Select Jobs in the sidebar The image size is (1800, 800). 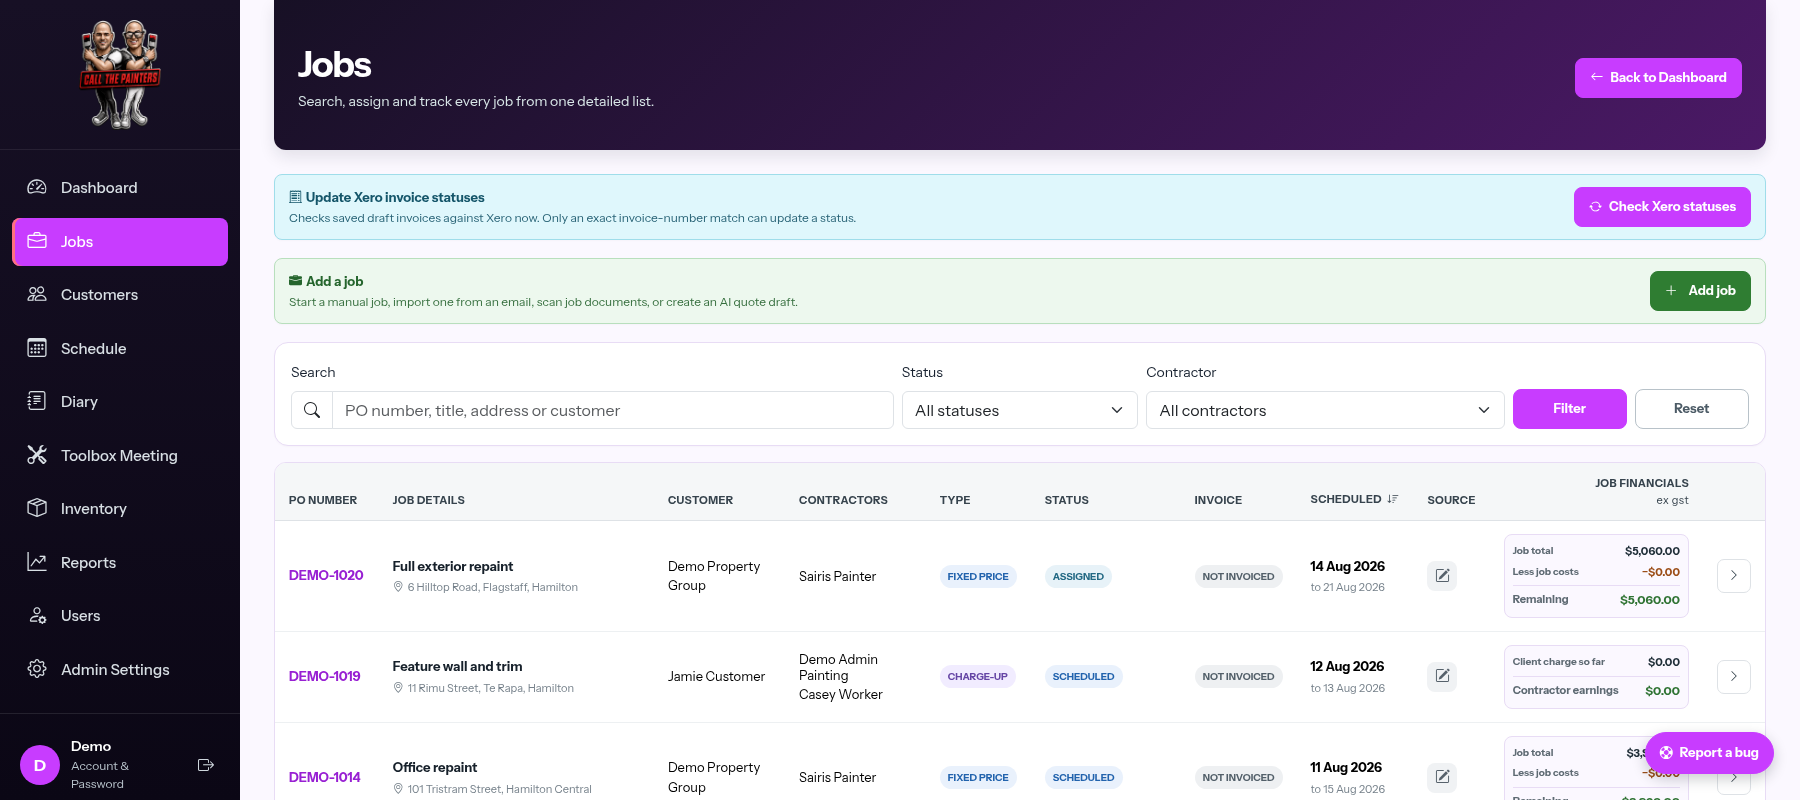(x=120, y=242)
